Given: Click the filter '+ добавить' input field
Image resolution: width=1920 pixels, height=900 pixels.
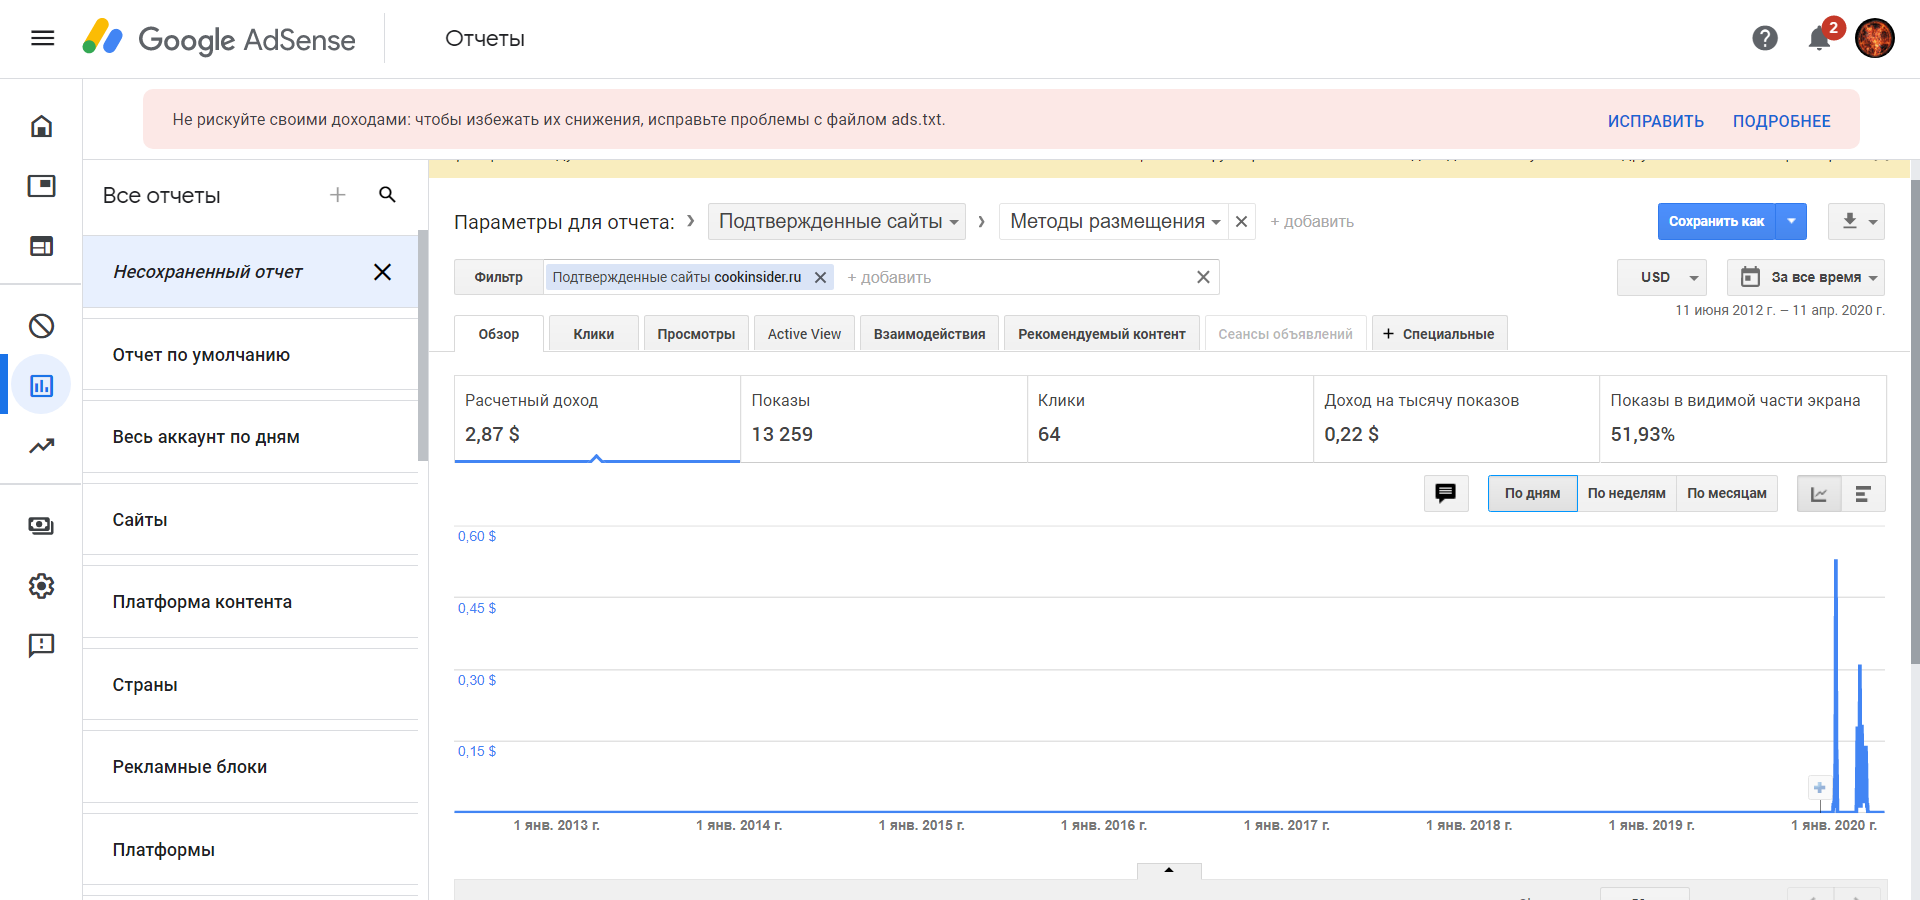Looking at the screenshot, I should pyautogui.click(x=1010, y=277).
